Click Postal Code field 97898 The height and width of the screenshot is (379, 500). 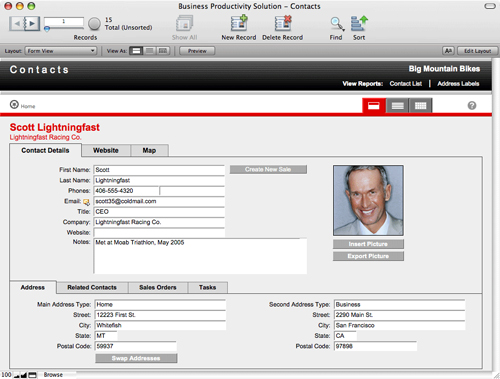click(x=375, y=346)
